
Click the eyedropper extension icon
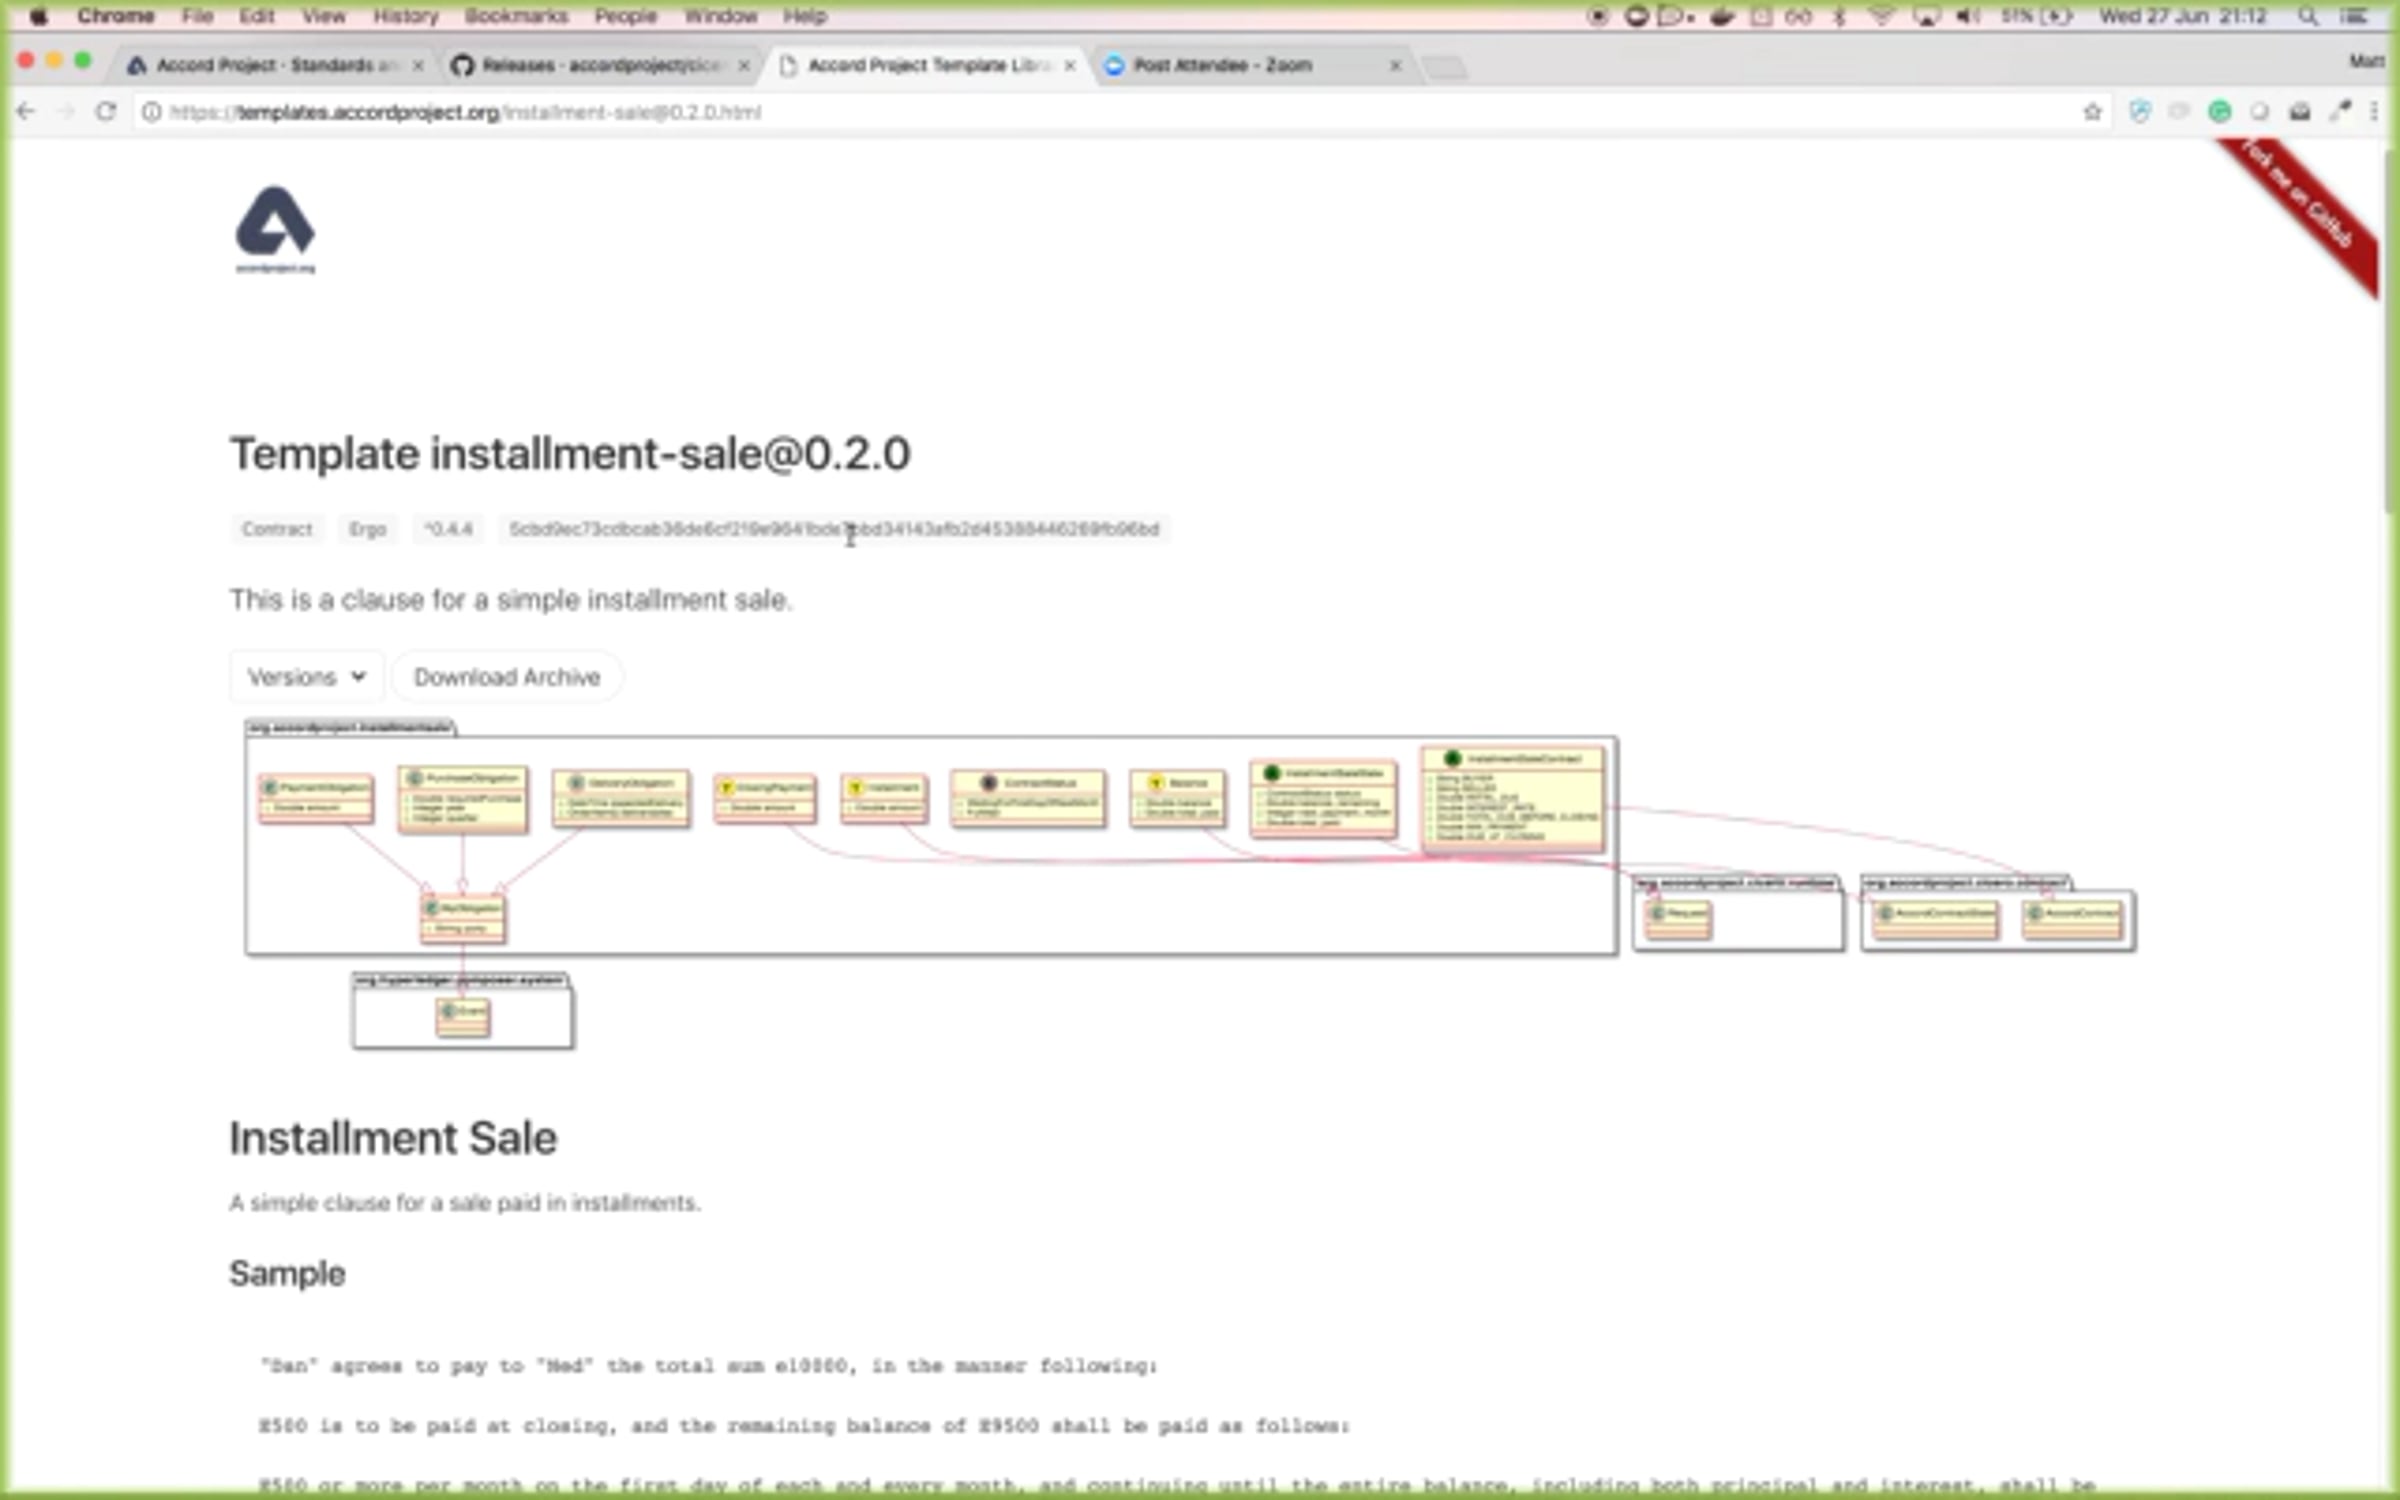coord(2339,112)
